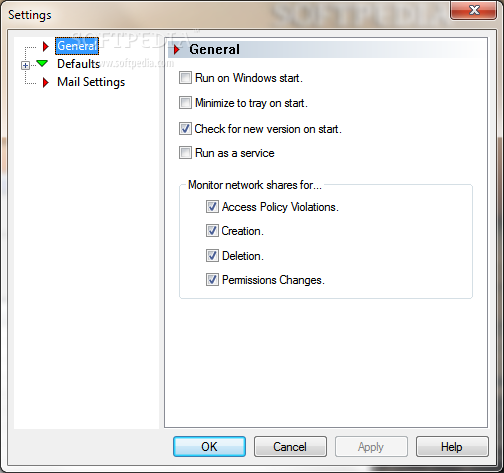Click the green triangle icon beside Defaults
Screen dimensions: 504x473
[x=42, y=63]
